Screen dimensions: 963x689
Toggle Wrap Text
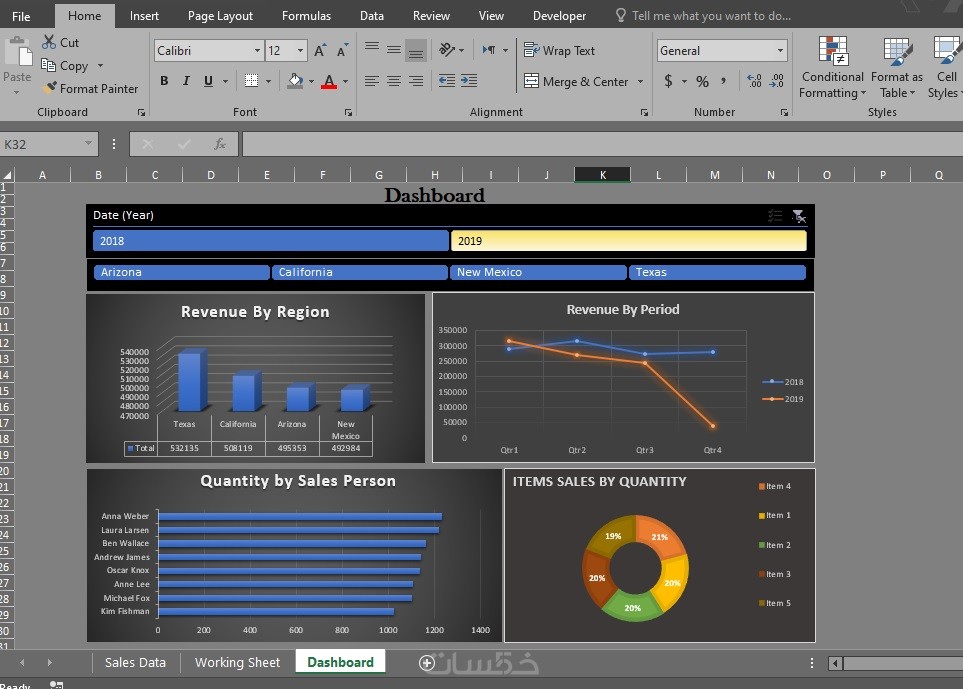tap(559, 51)
